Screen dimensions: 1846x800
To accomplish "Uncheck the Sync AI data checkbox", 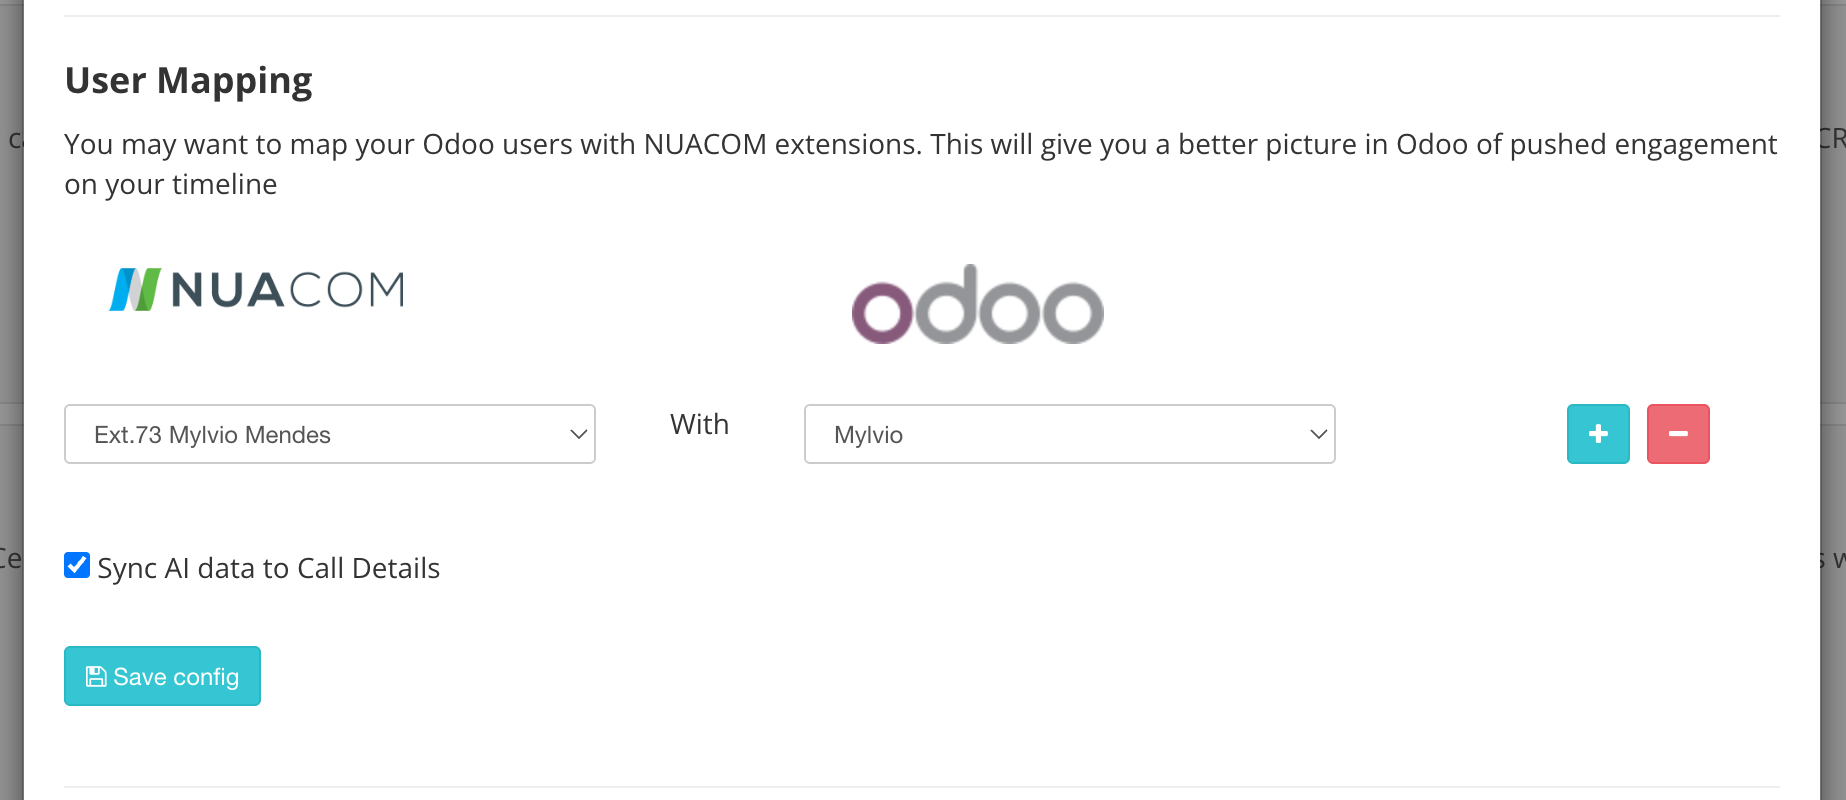I will [77, 565].
